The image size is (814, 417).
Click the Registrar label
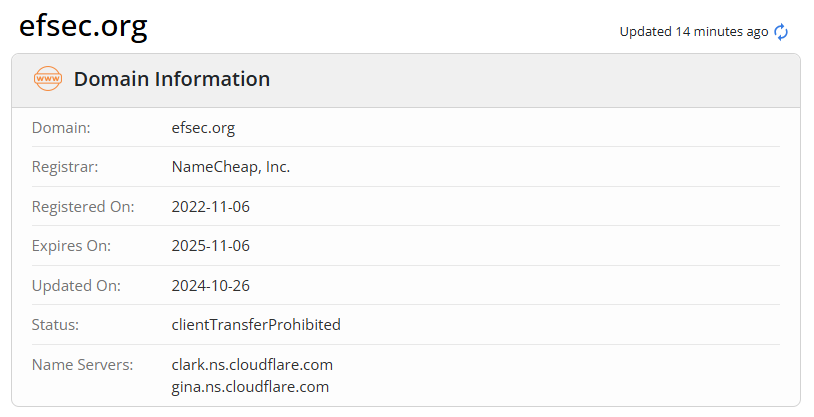(x=65, y=167)
